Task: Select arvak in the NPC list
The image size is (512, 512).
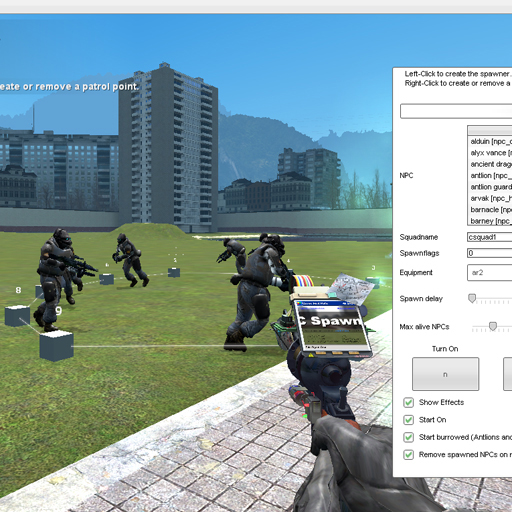Action: pyautogui.click(x=490, y=198)
